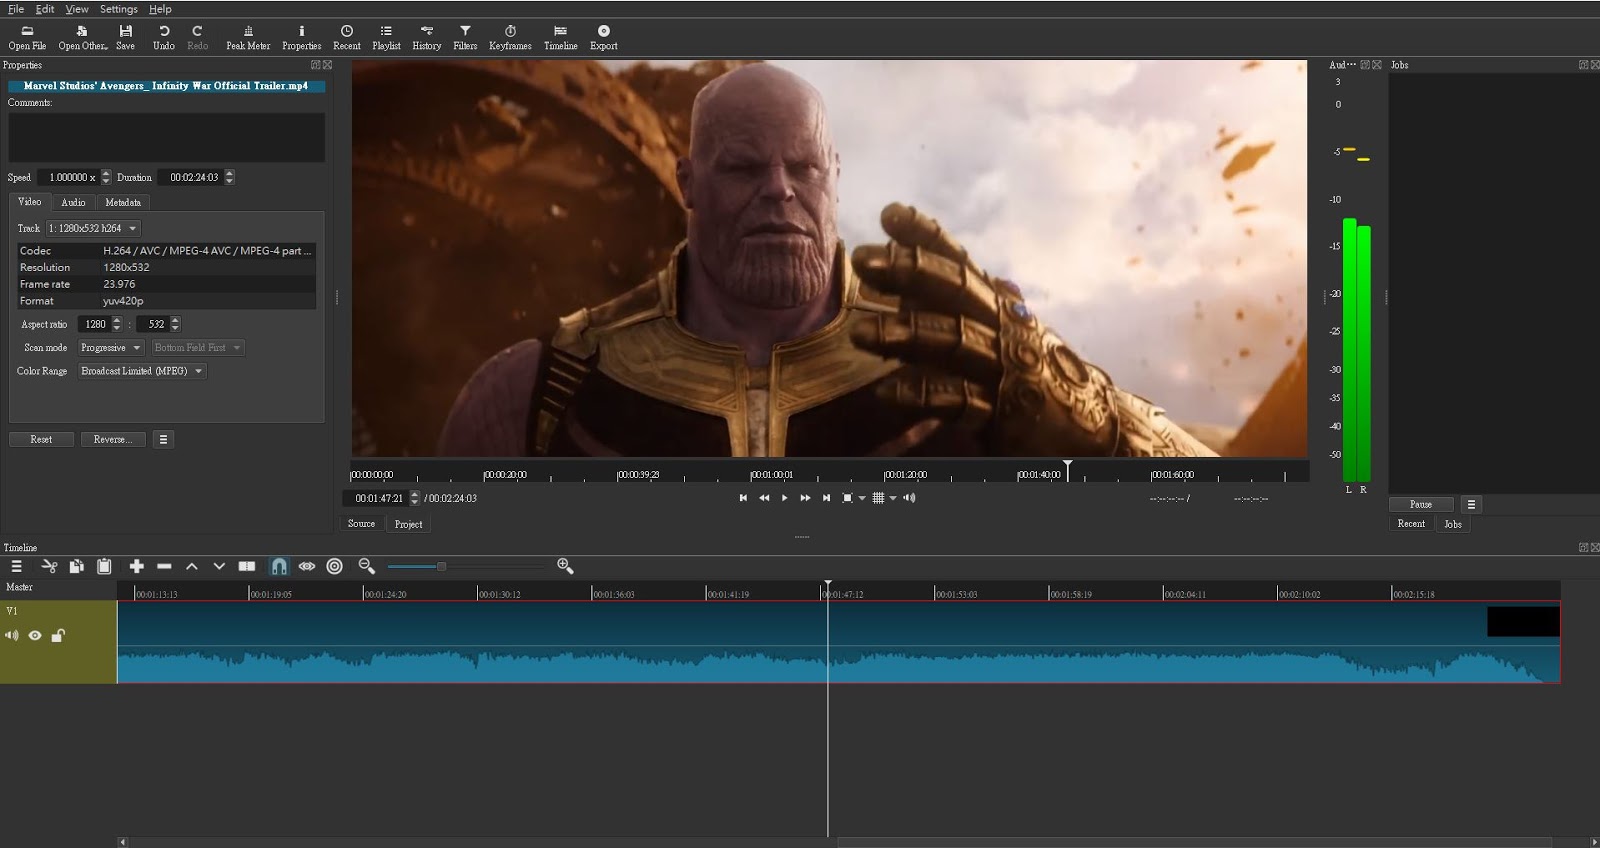Click the timeline zoom in magnifier

point(565,566)
